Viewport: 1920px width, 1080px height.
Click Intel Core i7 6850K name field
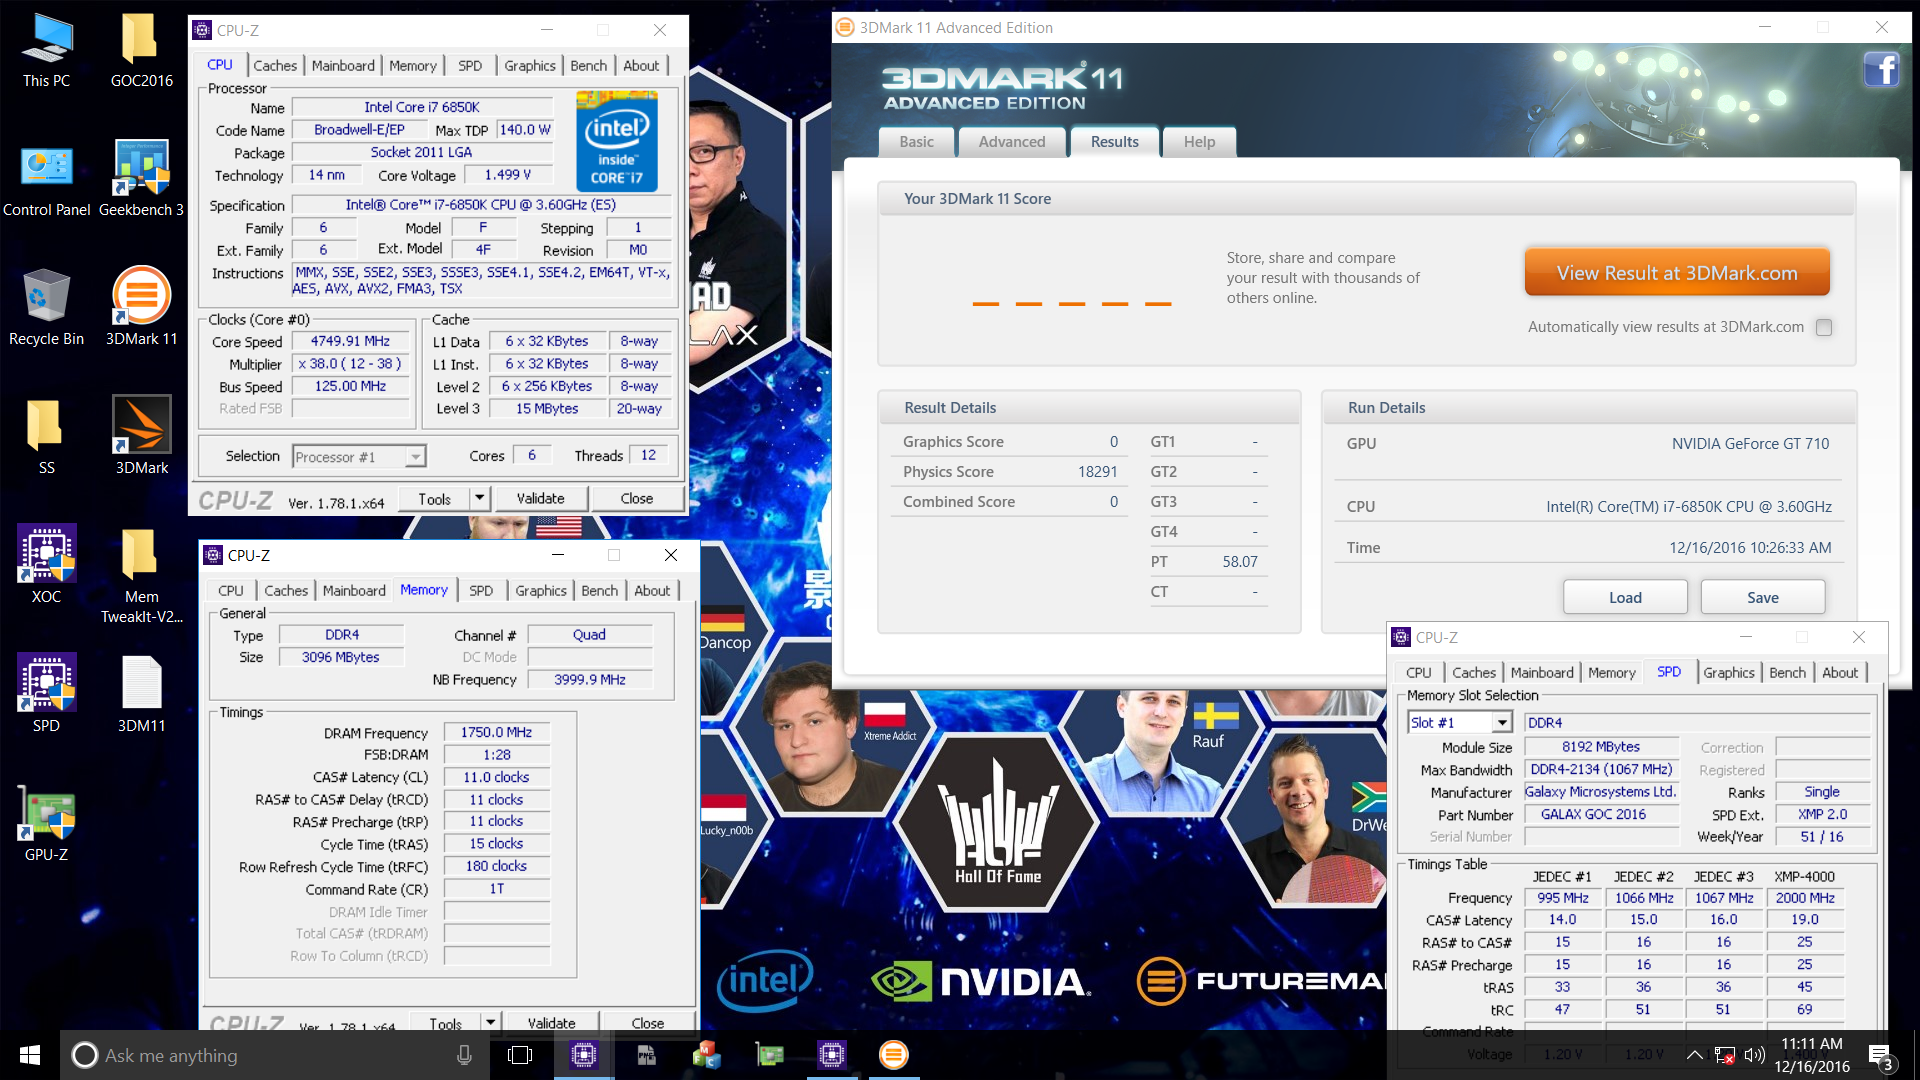coord(422,107)
